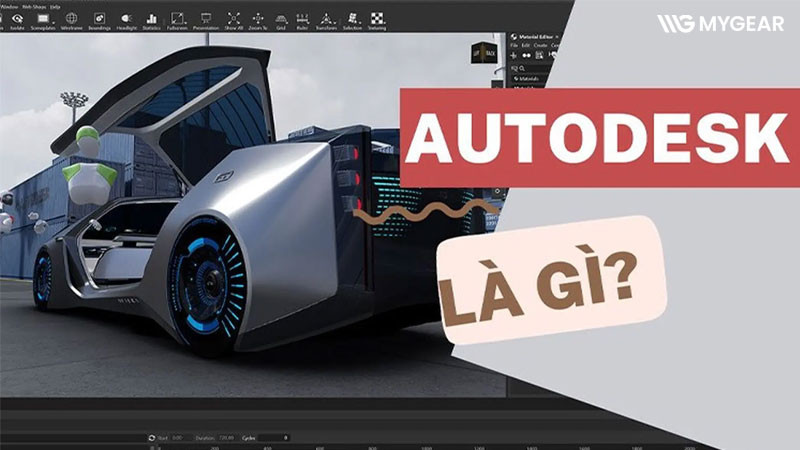Toggle Wireframe display mode
Screen dimensions: 800x450
[x=71, y=19]
